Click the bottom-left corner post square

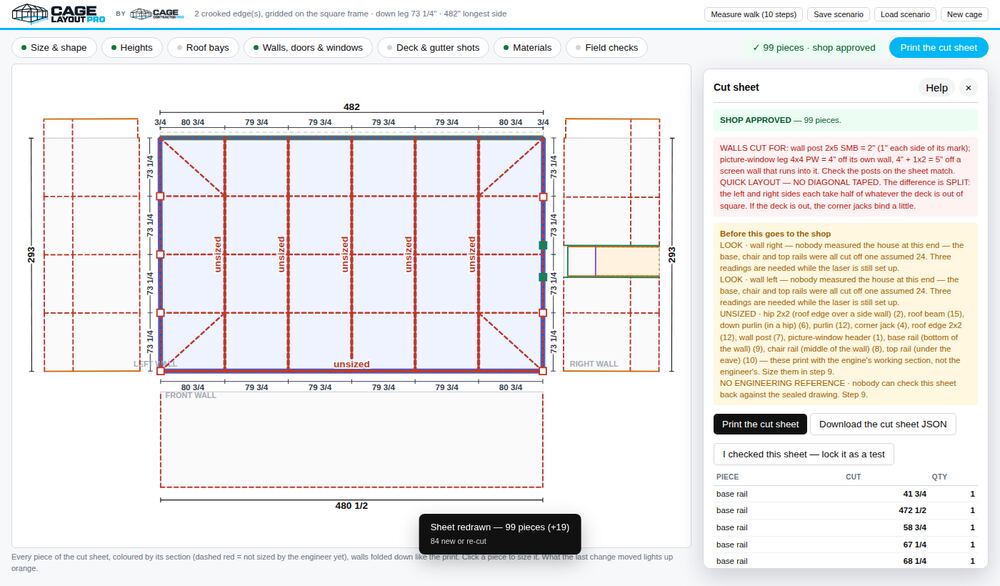coord(160,370)
